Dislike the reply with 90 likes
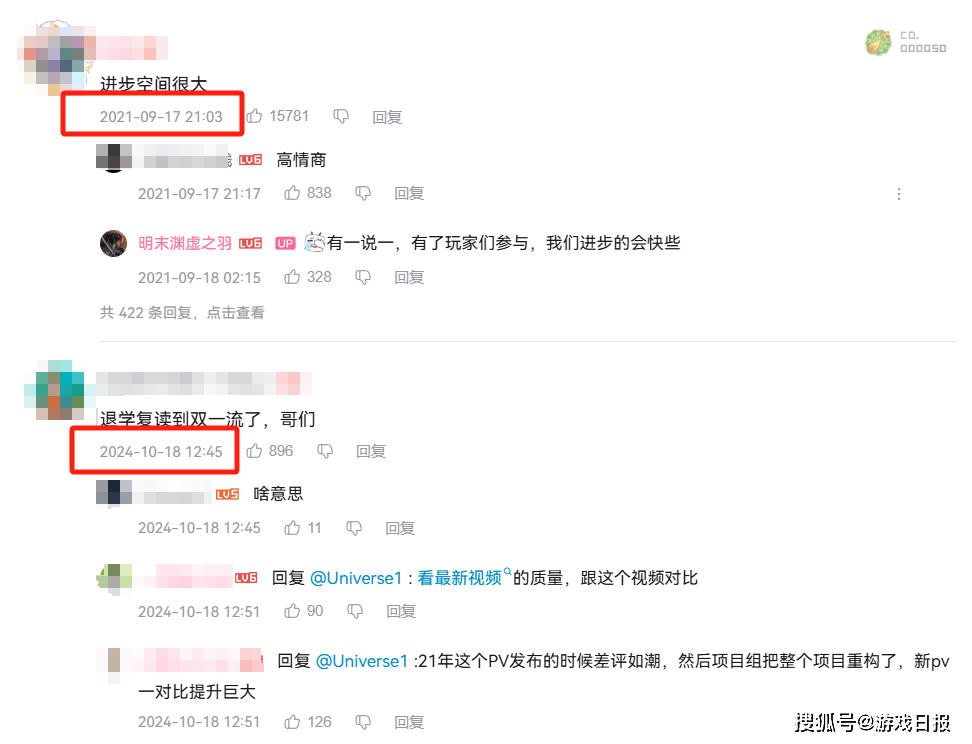Viewport: 972px width, 744px height. pyautogui.click(x=355, y=611)
